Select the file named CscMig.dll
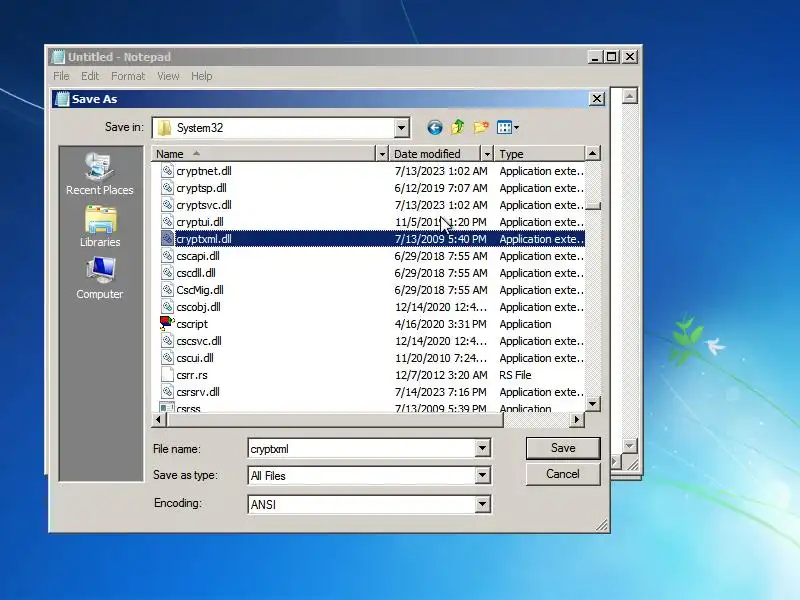This screenshot has width=800, height=600. point(199,290)
